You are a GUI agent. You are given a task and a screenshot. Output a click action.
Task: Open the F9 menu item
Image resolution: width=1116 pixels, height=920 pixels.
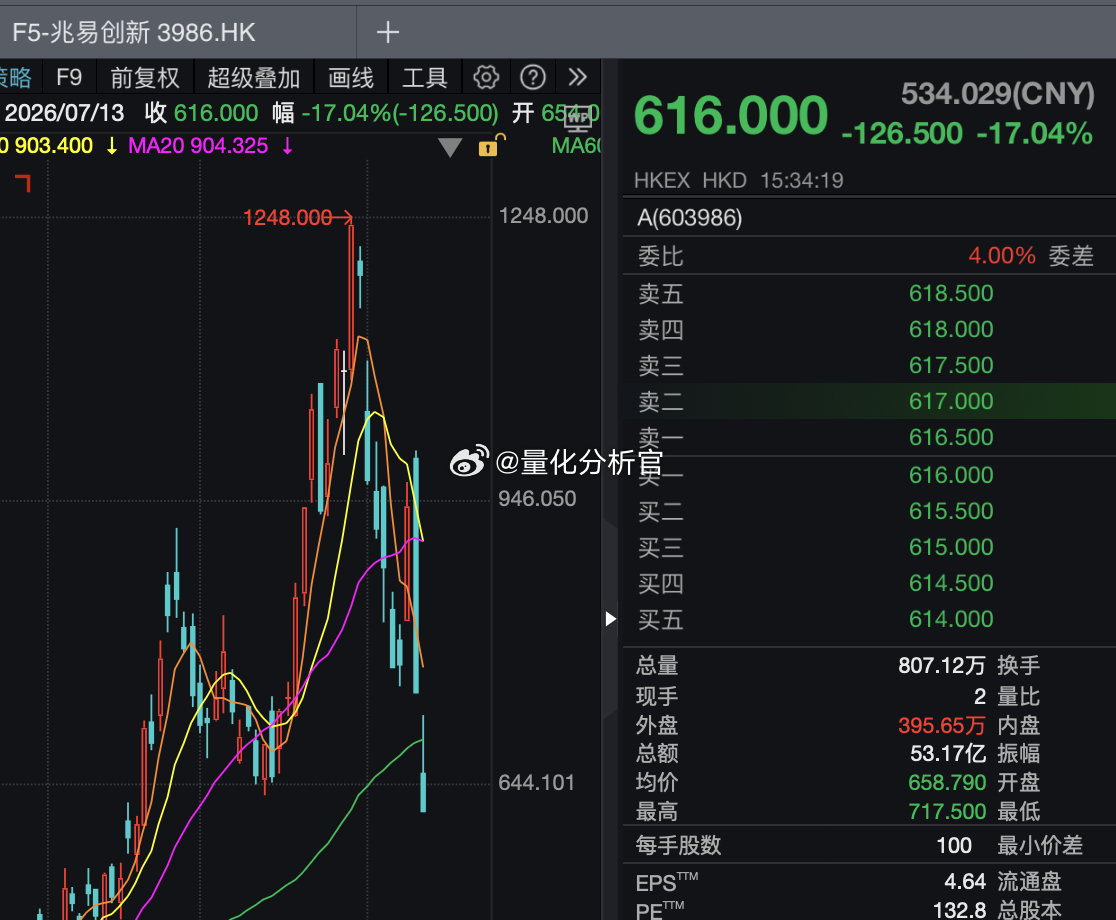pyautogui.click(x=69, y=77)
